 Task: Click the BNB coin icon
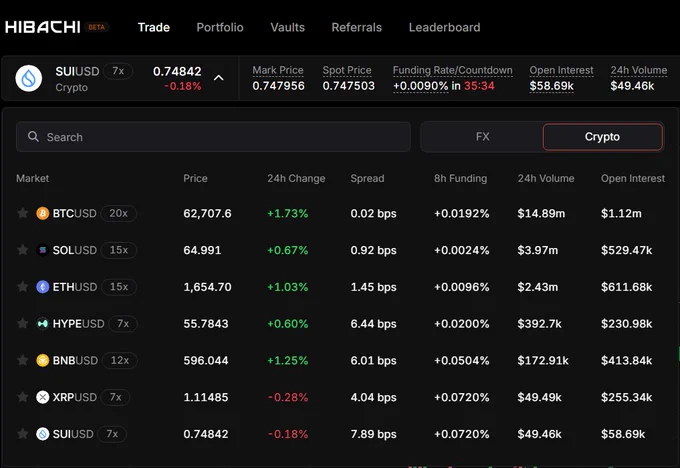[x=42, y=360]
